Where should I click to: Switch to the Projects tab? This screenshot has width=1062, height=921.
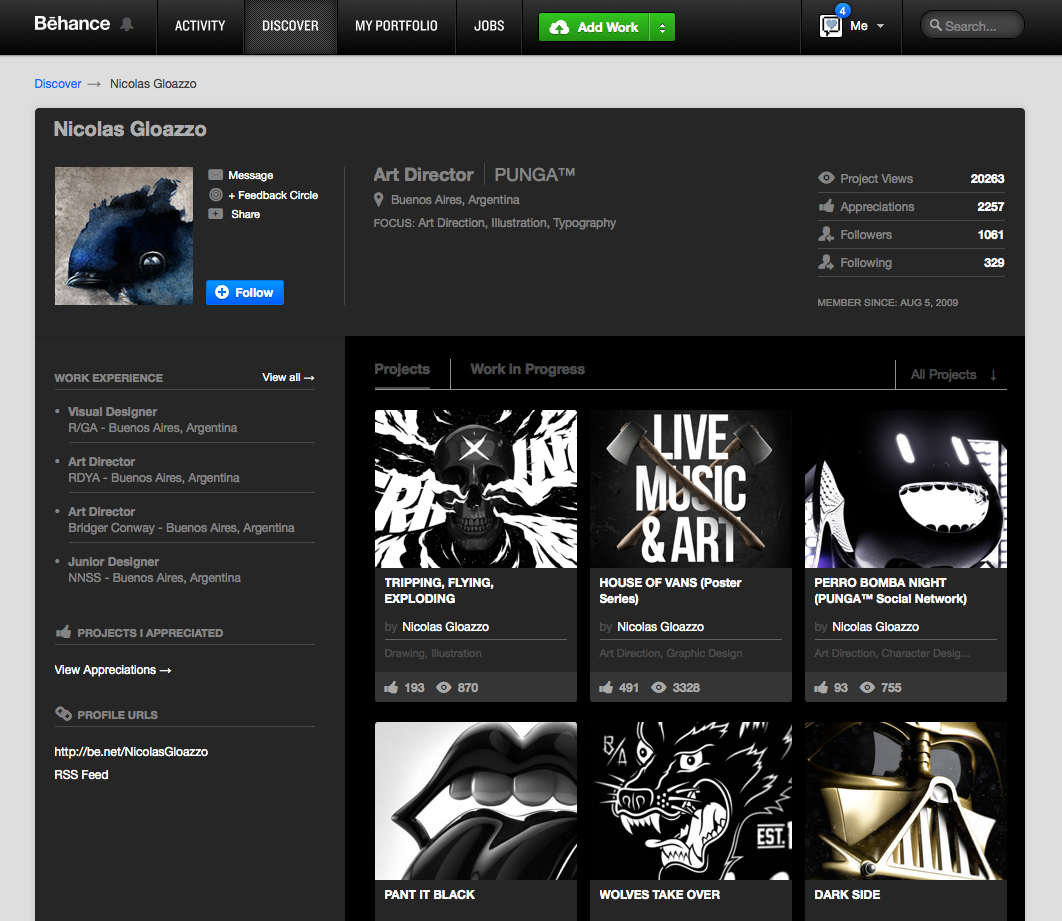(402, 369)
